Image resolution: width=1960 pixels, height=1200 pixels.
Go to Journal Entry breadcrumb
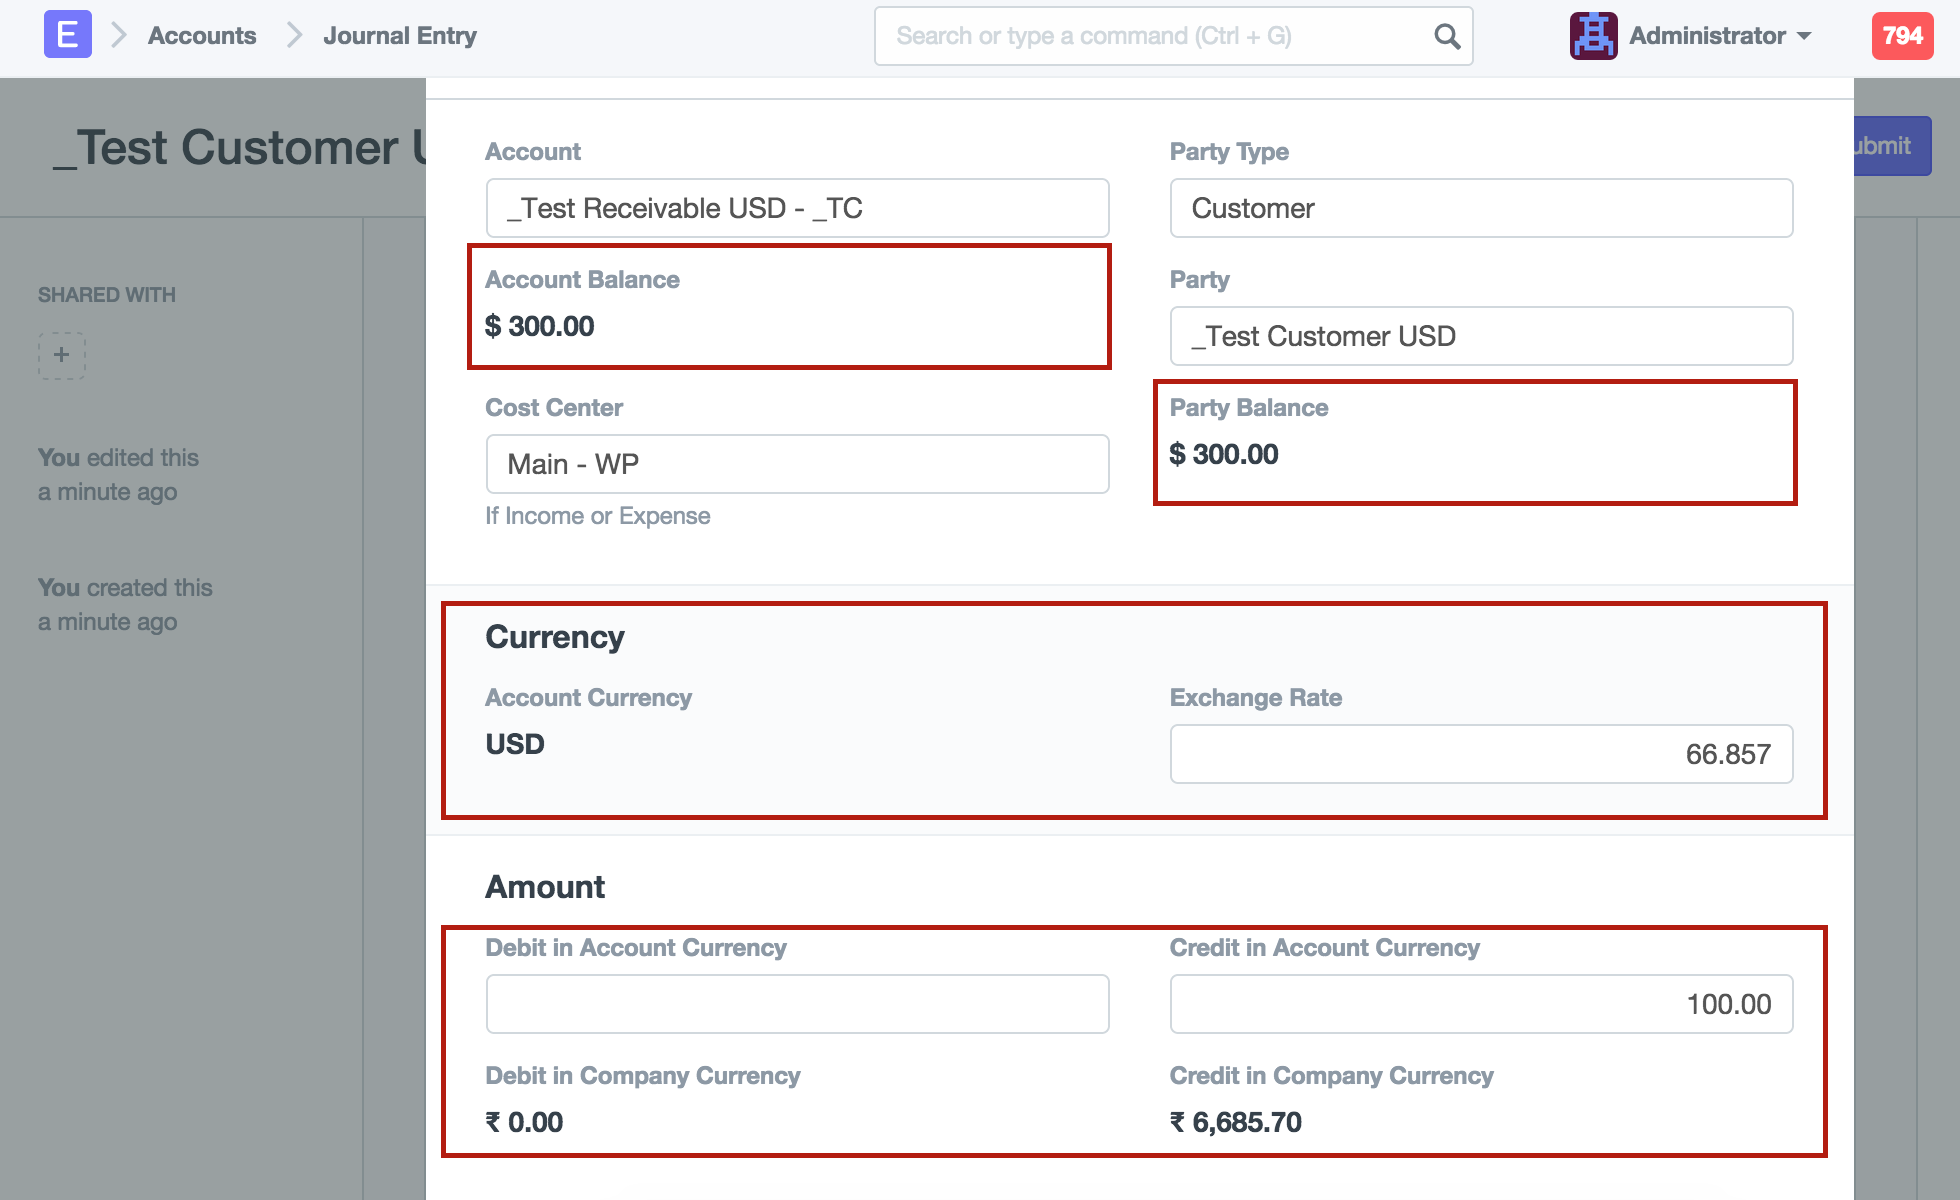(x=400, y=36)
